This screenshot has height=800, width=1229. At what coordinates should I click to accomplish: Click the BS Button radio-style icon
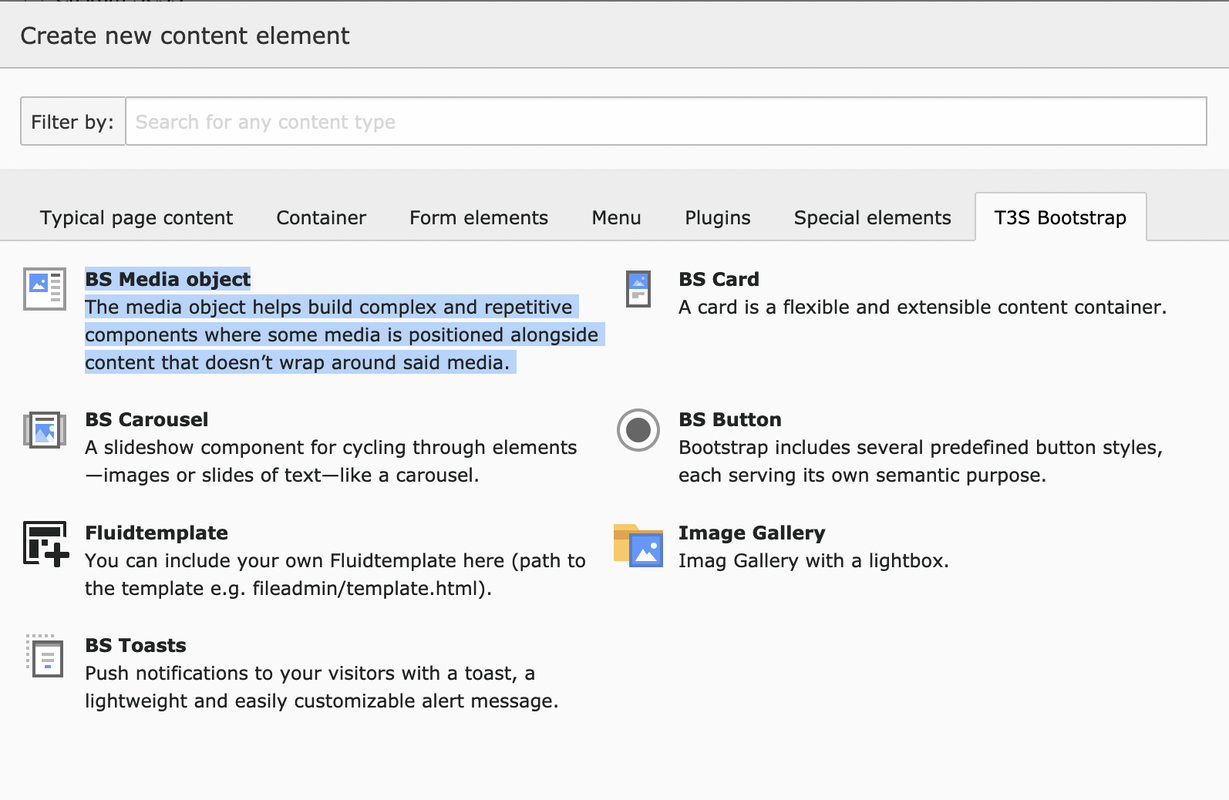638,430
